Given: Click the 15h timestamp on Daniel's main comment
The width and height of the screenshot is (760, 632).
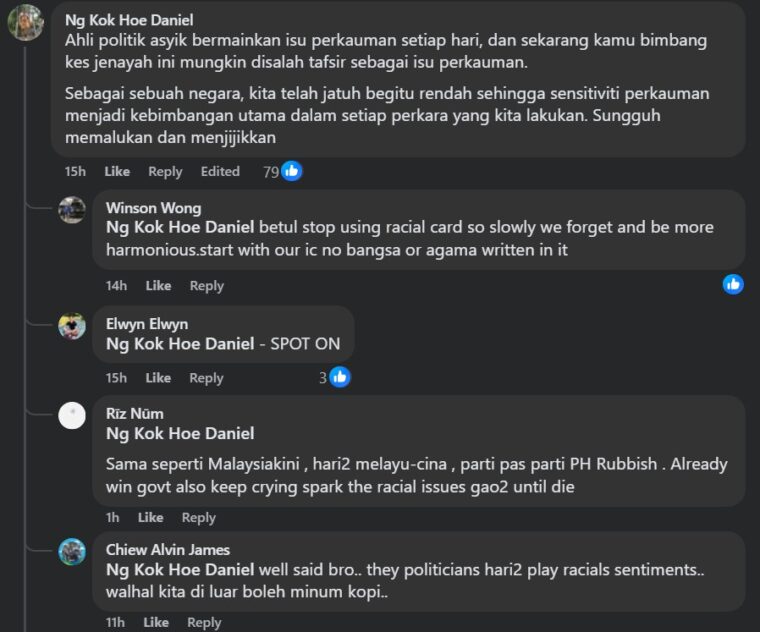Looking at the screenshot, I should 75,172.
